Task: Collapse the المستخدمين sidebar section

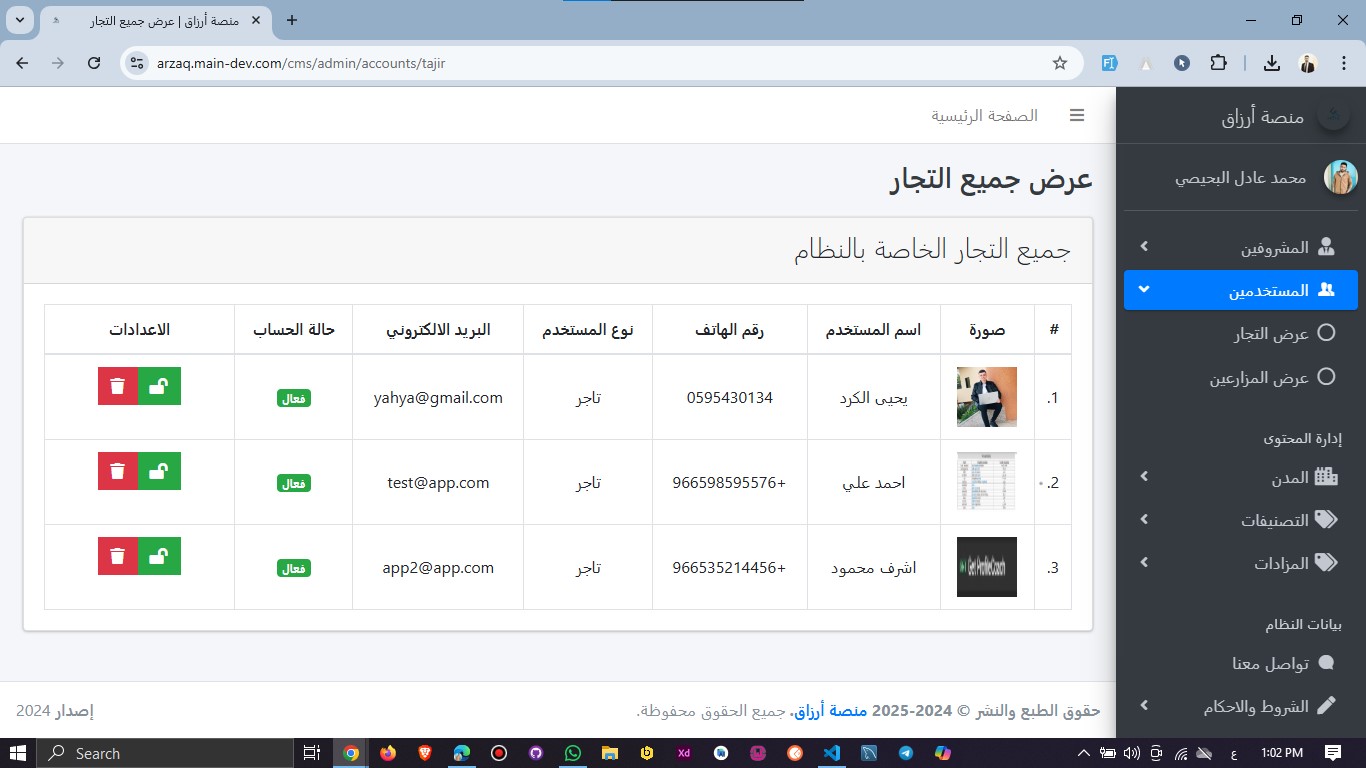Action: coord(1240,291)
